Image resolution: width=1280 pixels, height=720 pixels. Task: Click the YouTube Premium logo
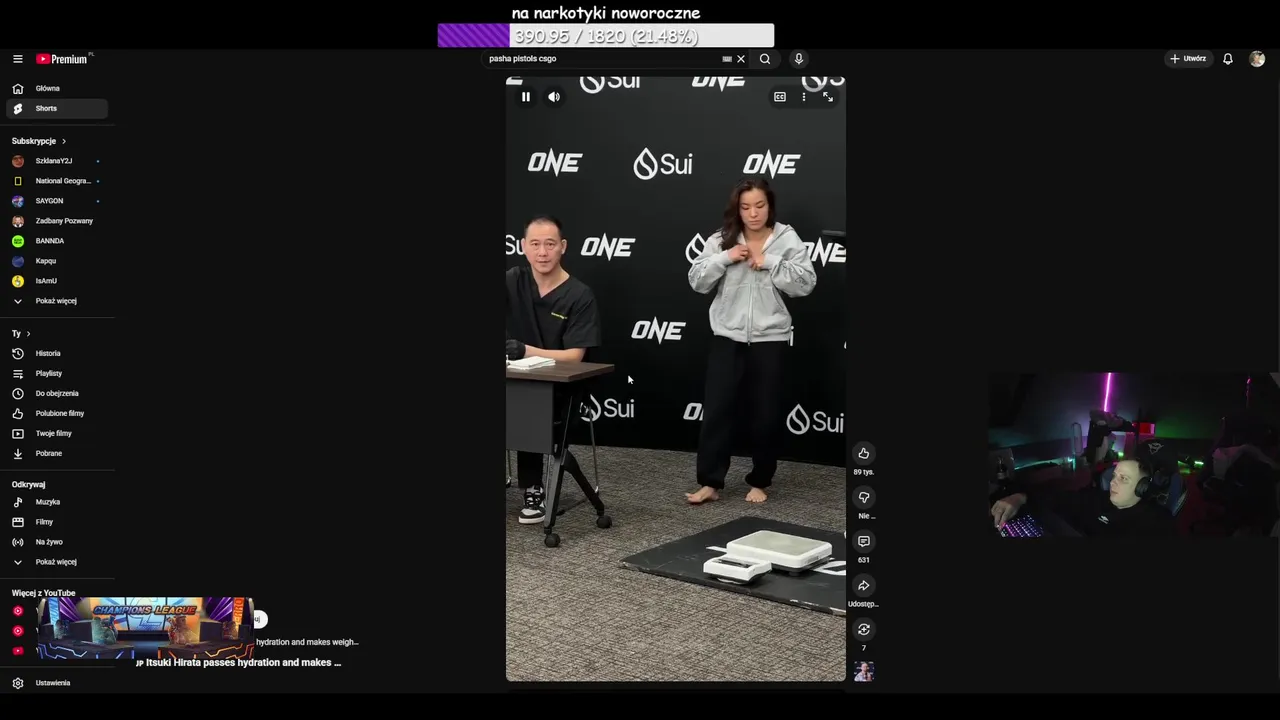tap(62, 59)
